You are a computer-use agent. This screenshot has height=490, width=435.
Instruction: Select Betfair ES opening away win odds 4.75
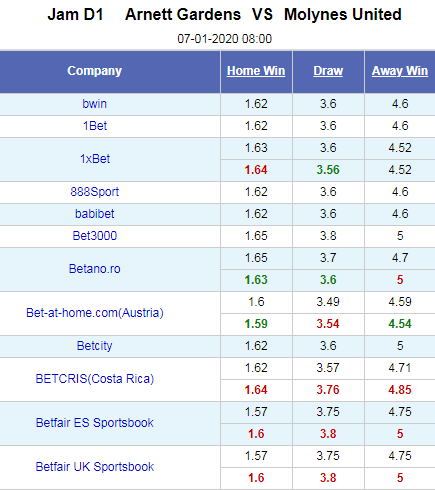400,412
